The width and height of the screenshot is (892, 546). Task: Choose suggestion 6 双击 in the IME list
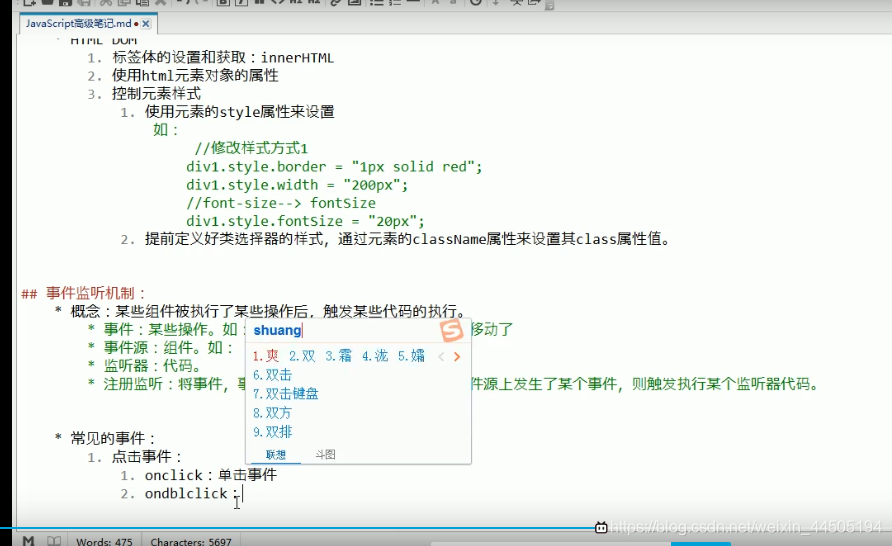click(x=272, y=375)
